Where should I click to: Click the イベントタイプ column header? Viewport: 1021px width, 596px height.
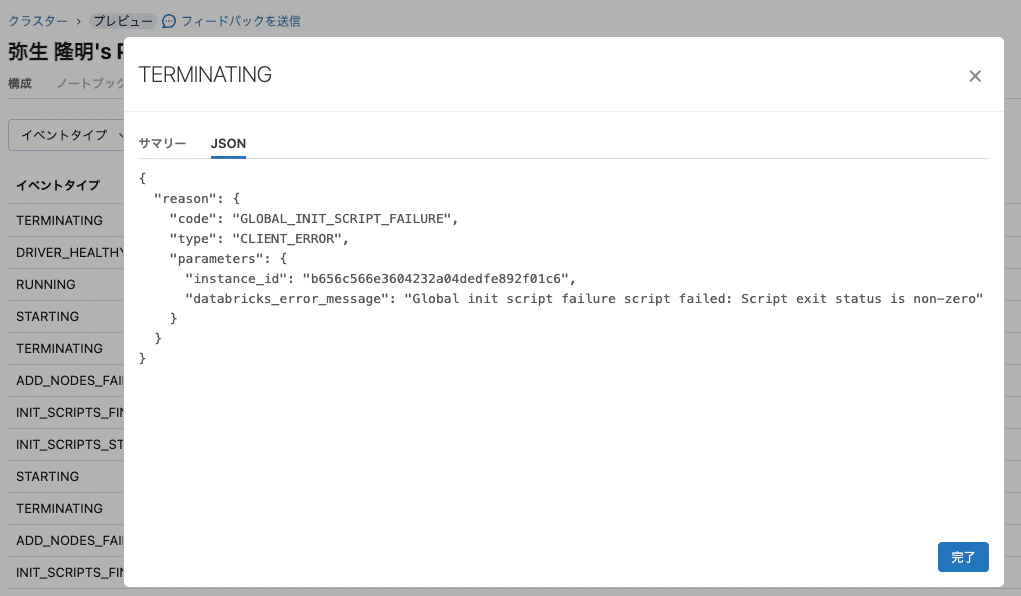click(58, 185)
